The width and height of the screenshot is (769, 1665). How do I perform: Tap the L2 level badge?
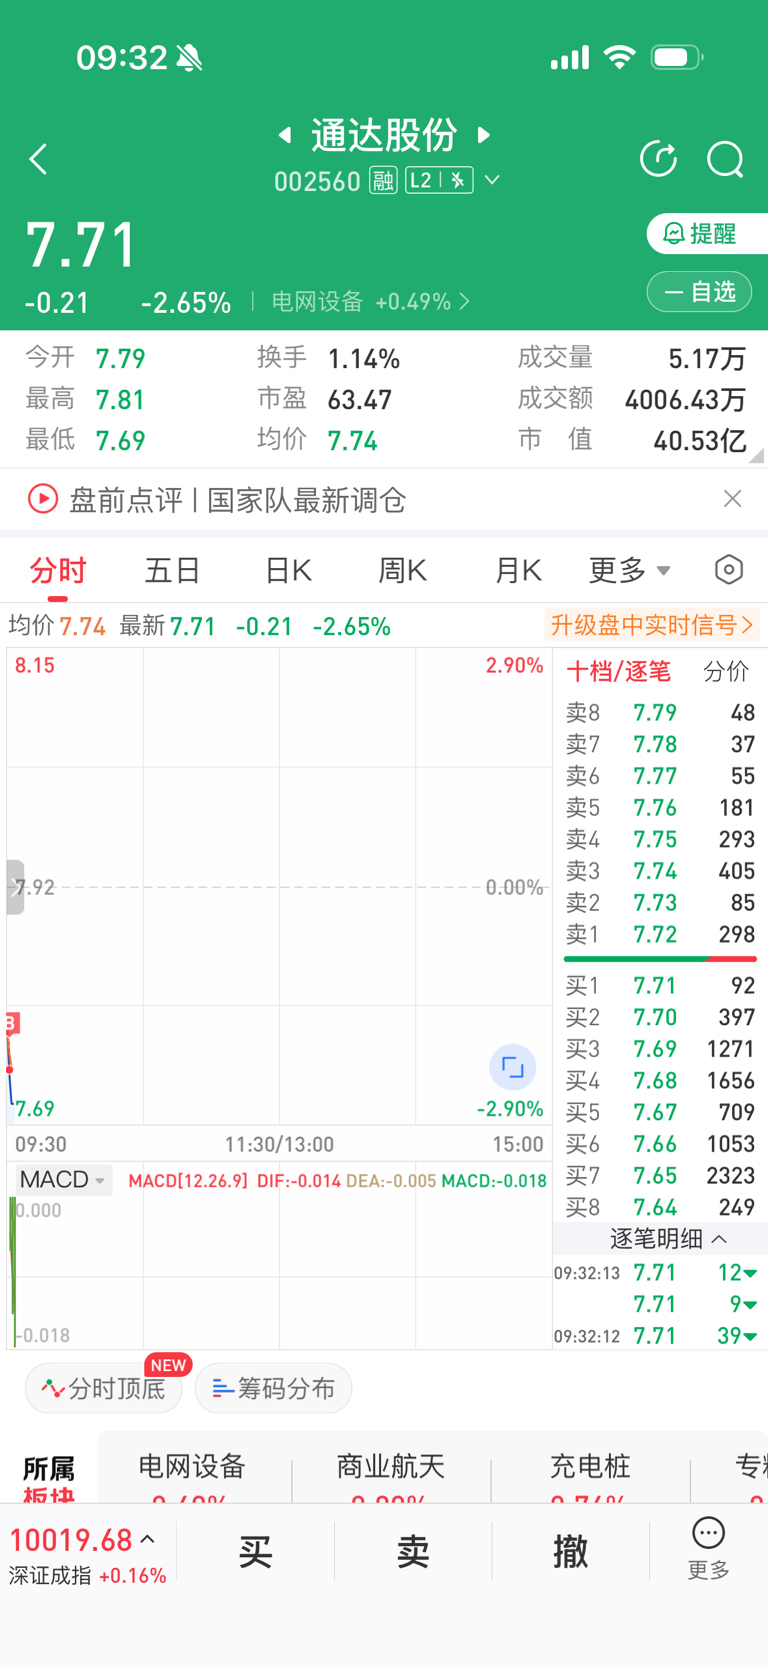(x=439, y=181)
